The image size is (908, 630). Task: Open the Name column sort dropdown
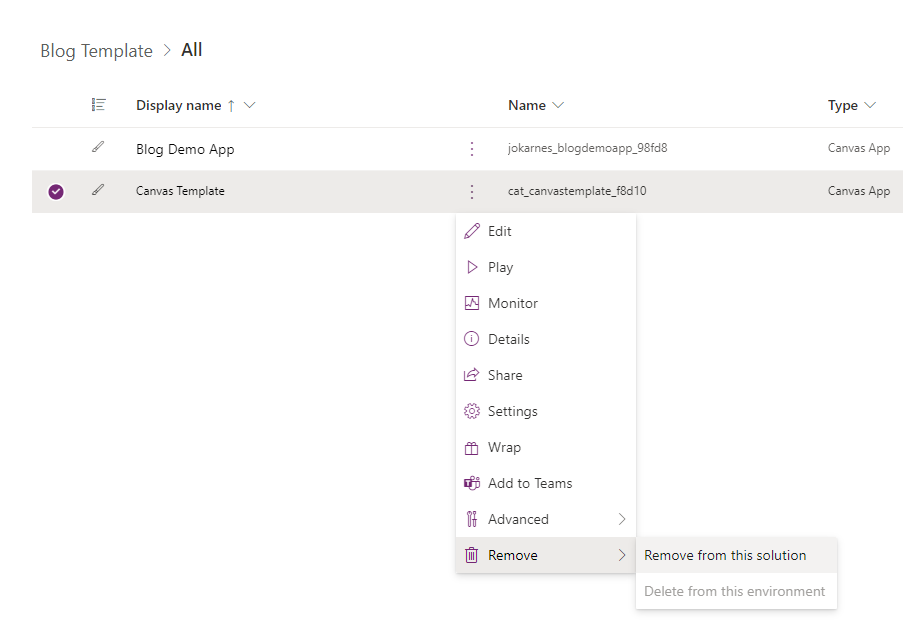point(558,105)
